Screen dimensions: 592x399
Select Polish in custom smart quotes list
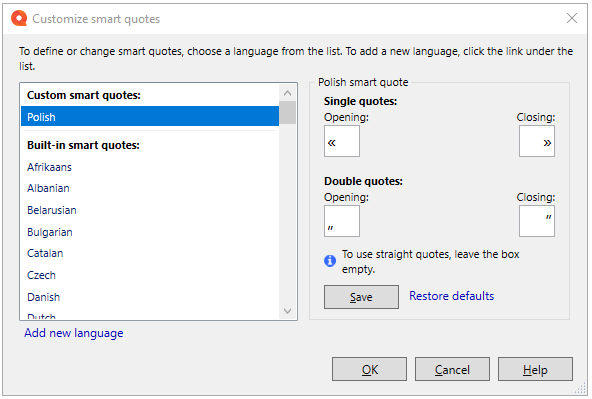tap(150, 117)
